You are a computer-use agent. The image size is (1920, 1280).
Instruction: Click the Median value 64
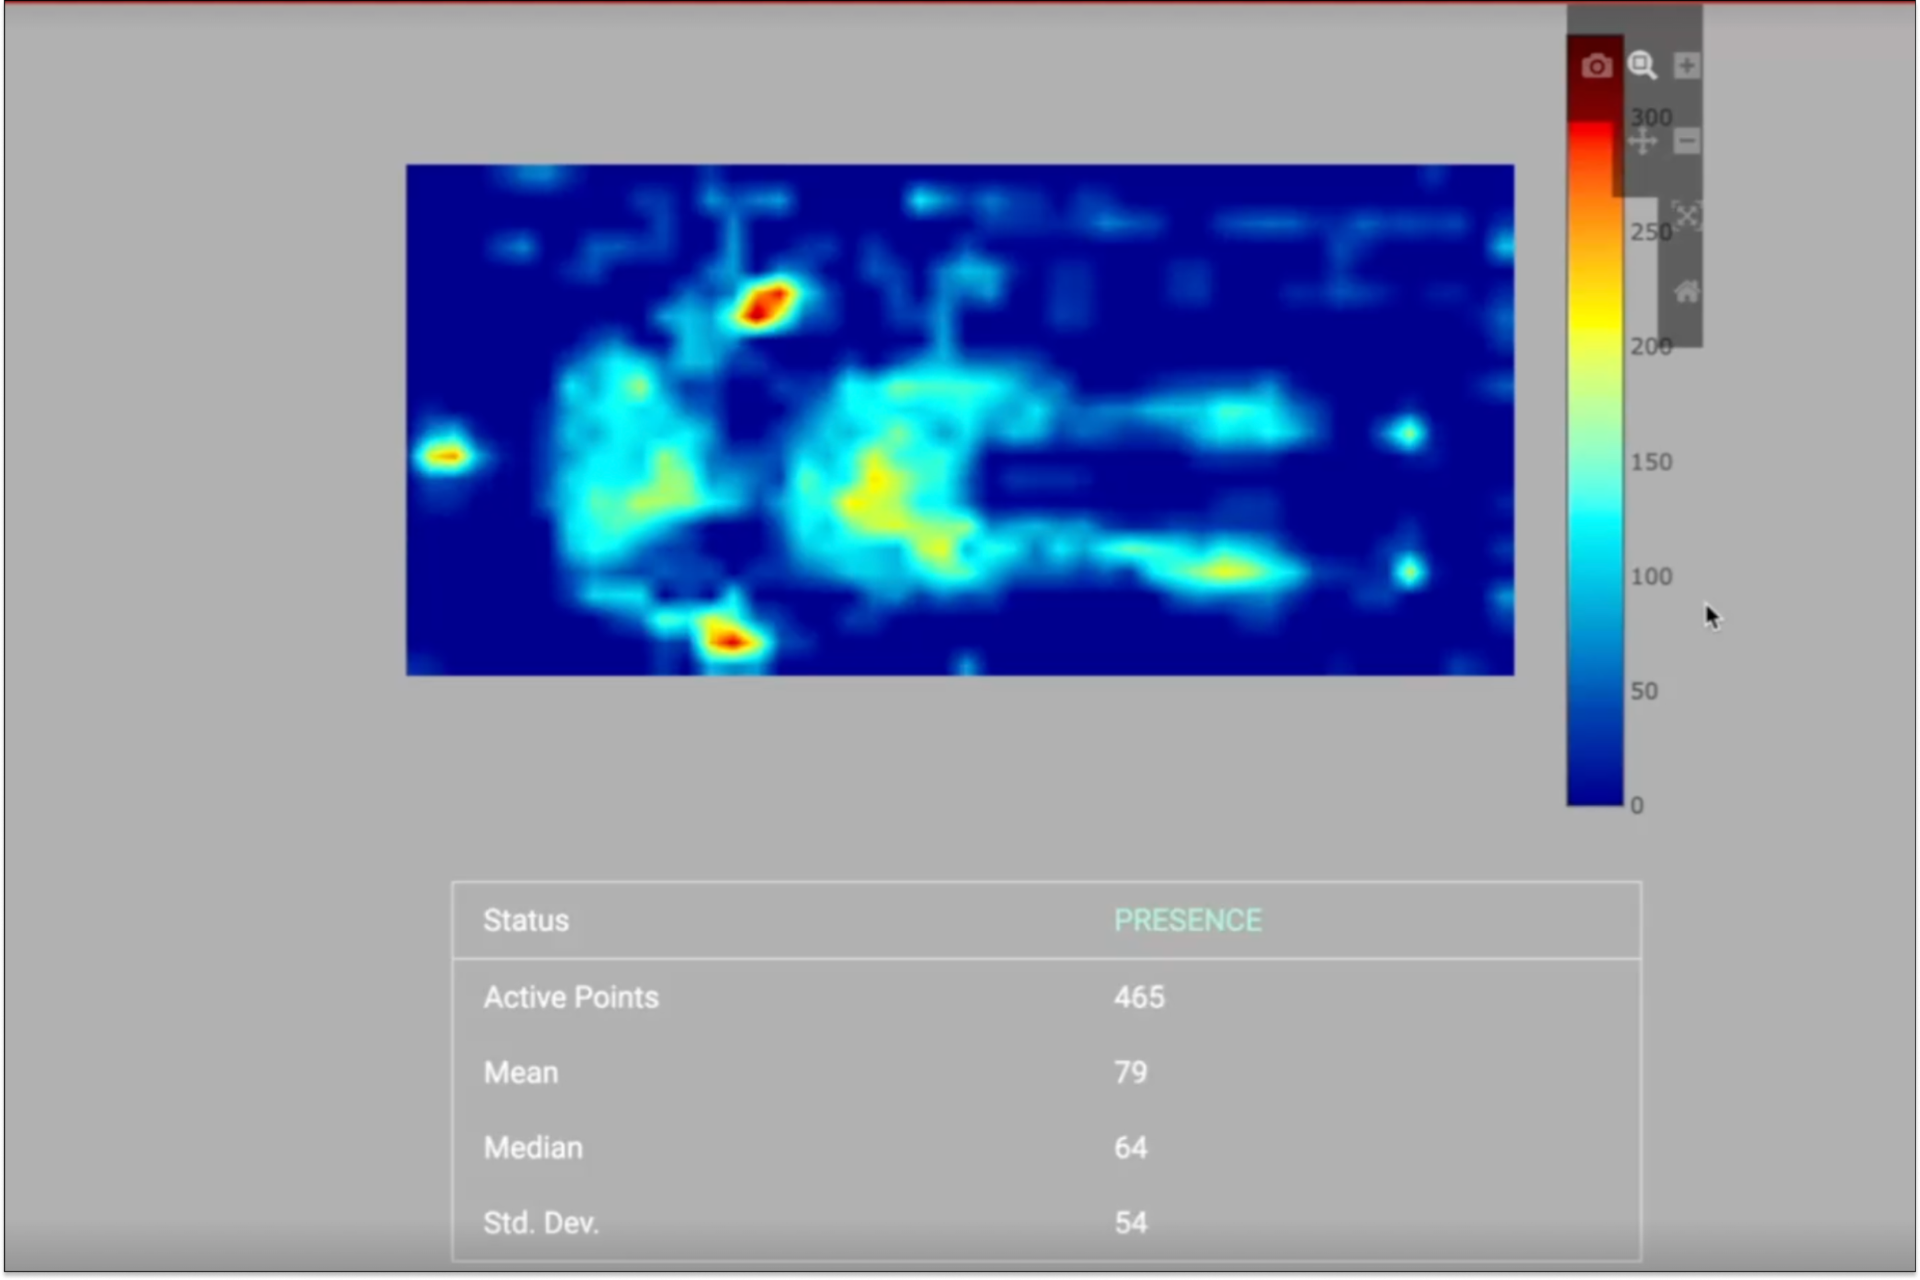(x=1131, y=1147)
